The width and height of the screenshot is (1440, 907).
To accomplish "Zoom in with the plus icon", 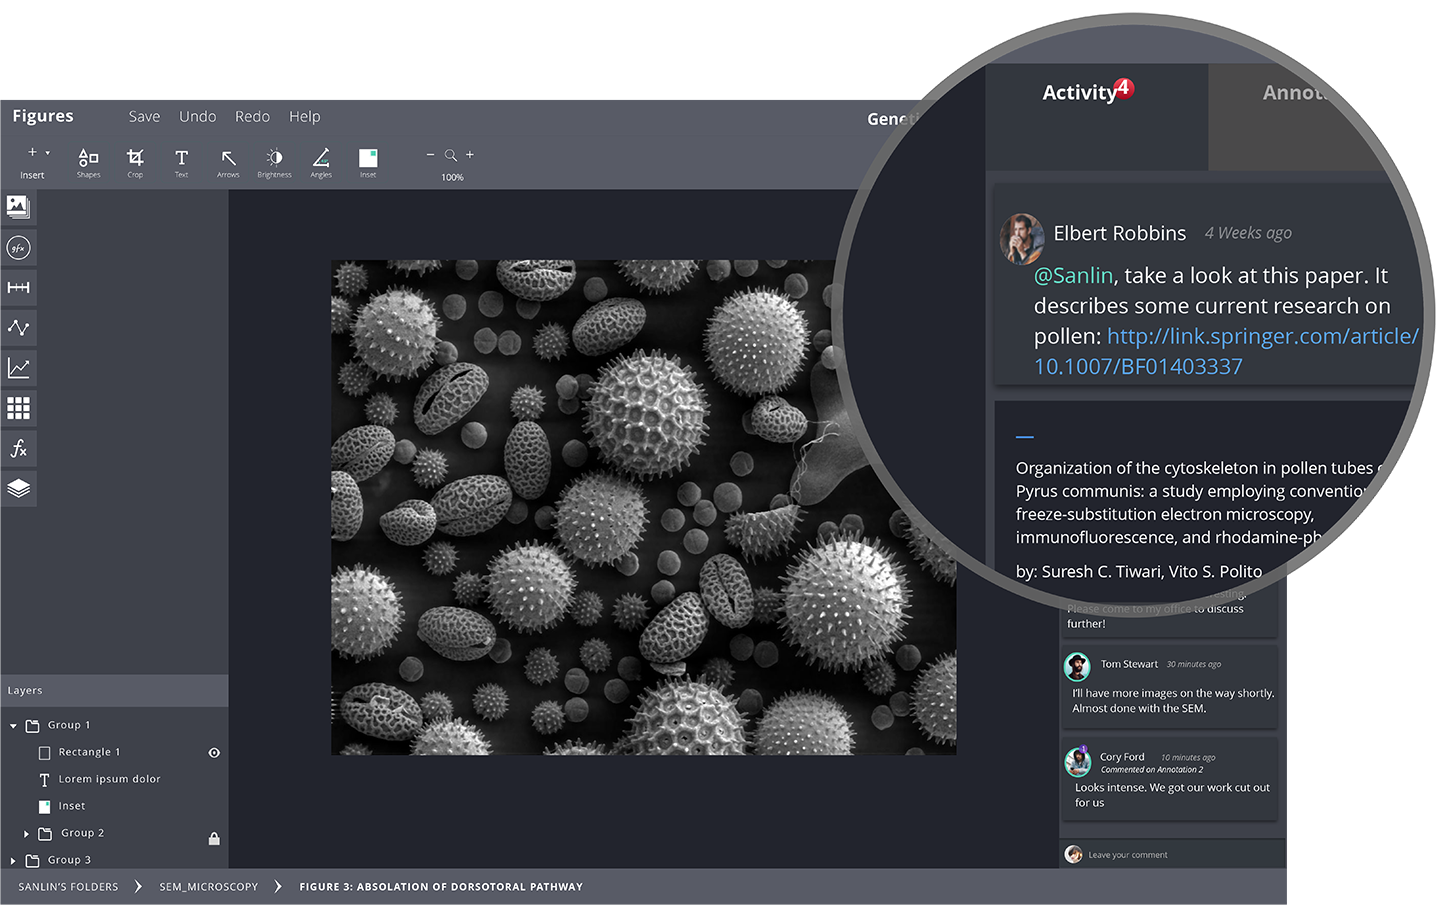I will [470, 155].
